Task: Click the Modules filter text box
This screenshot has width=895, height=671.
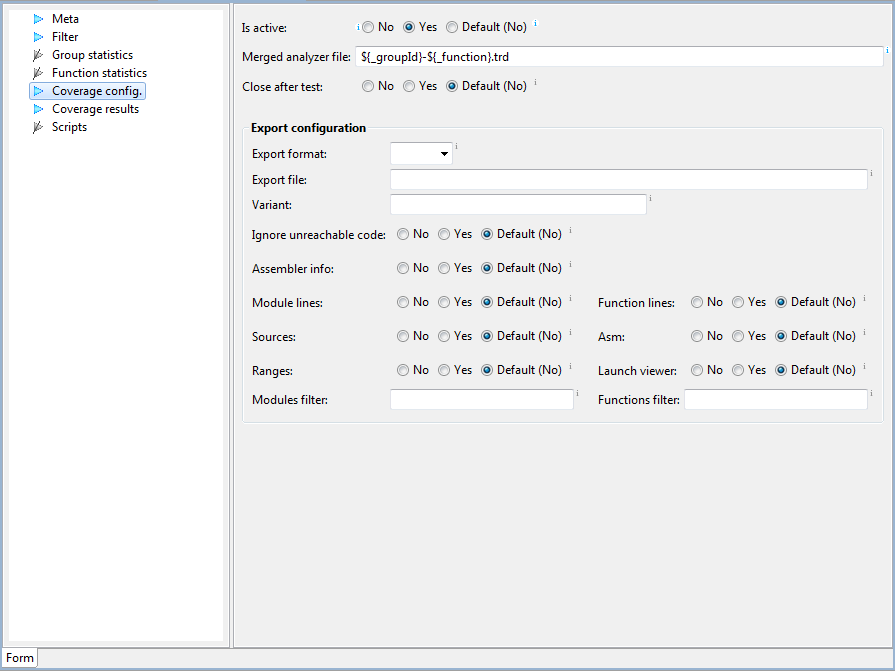Action: click(x=482, y=399)
